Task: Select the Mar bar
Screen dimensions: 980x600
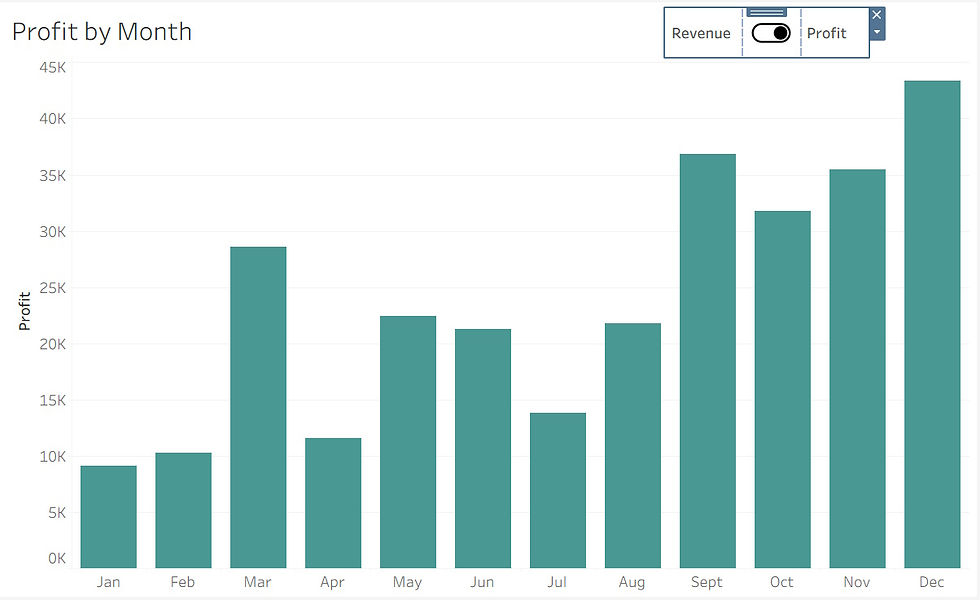Action: tap(258, 408)
